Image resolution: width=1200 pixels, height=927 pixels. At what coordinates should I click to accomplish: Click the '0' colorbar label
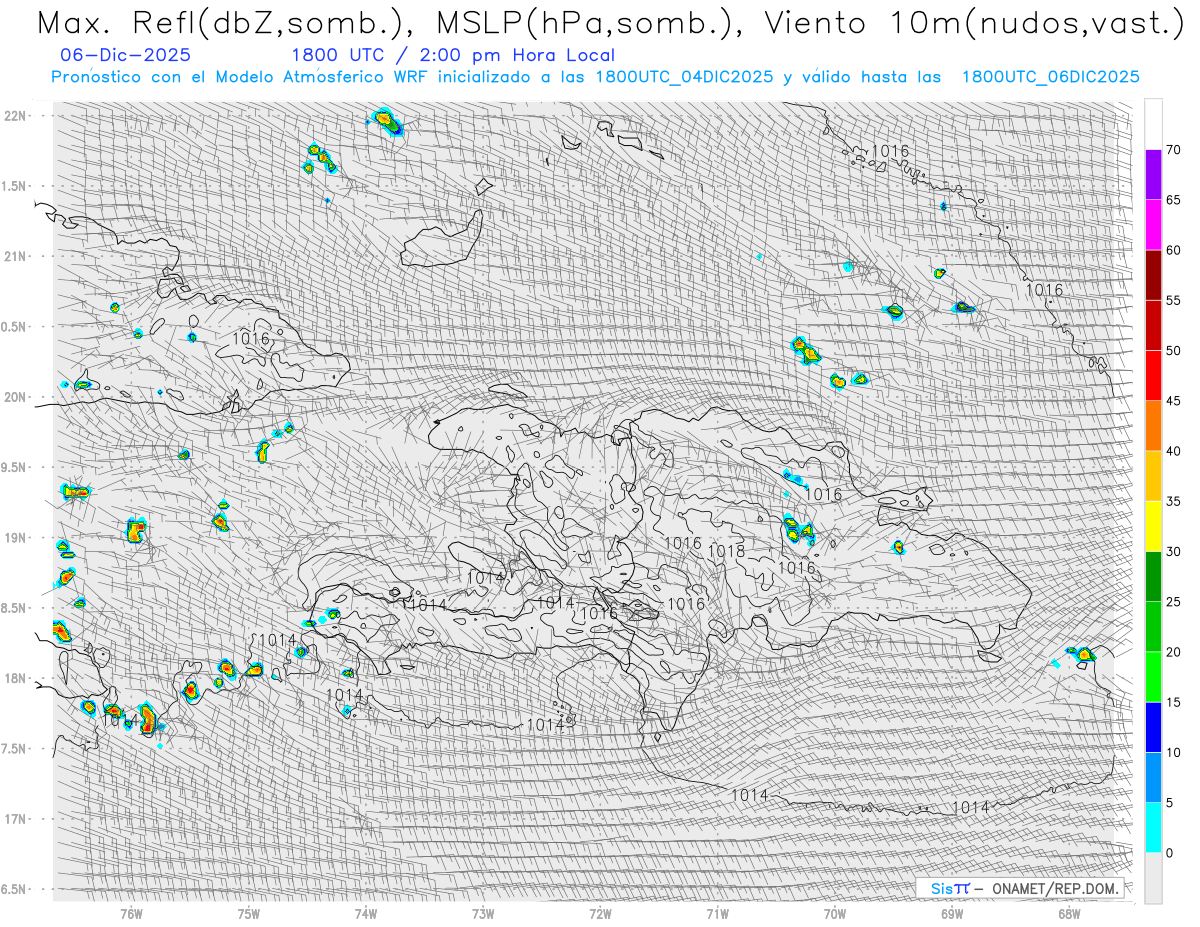(x=1169, y=853)
